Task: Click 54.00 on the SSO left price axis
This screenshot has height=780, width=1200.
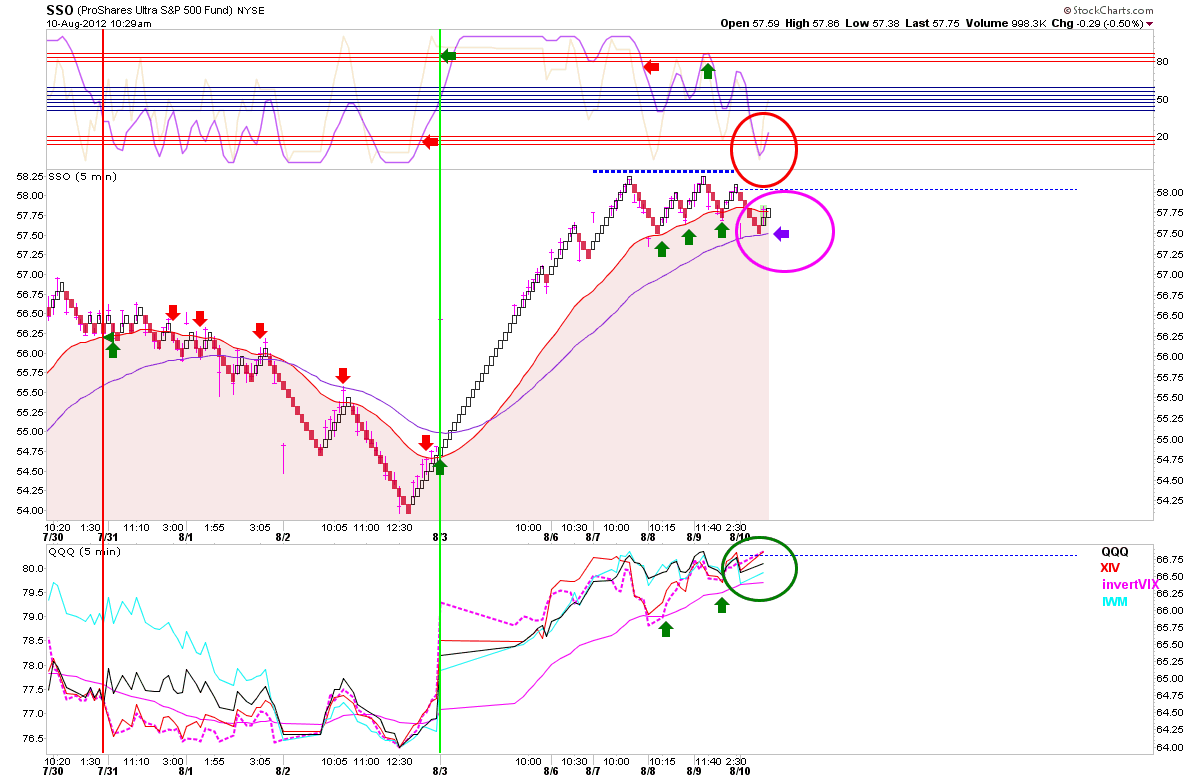Action: (31, 510)
